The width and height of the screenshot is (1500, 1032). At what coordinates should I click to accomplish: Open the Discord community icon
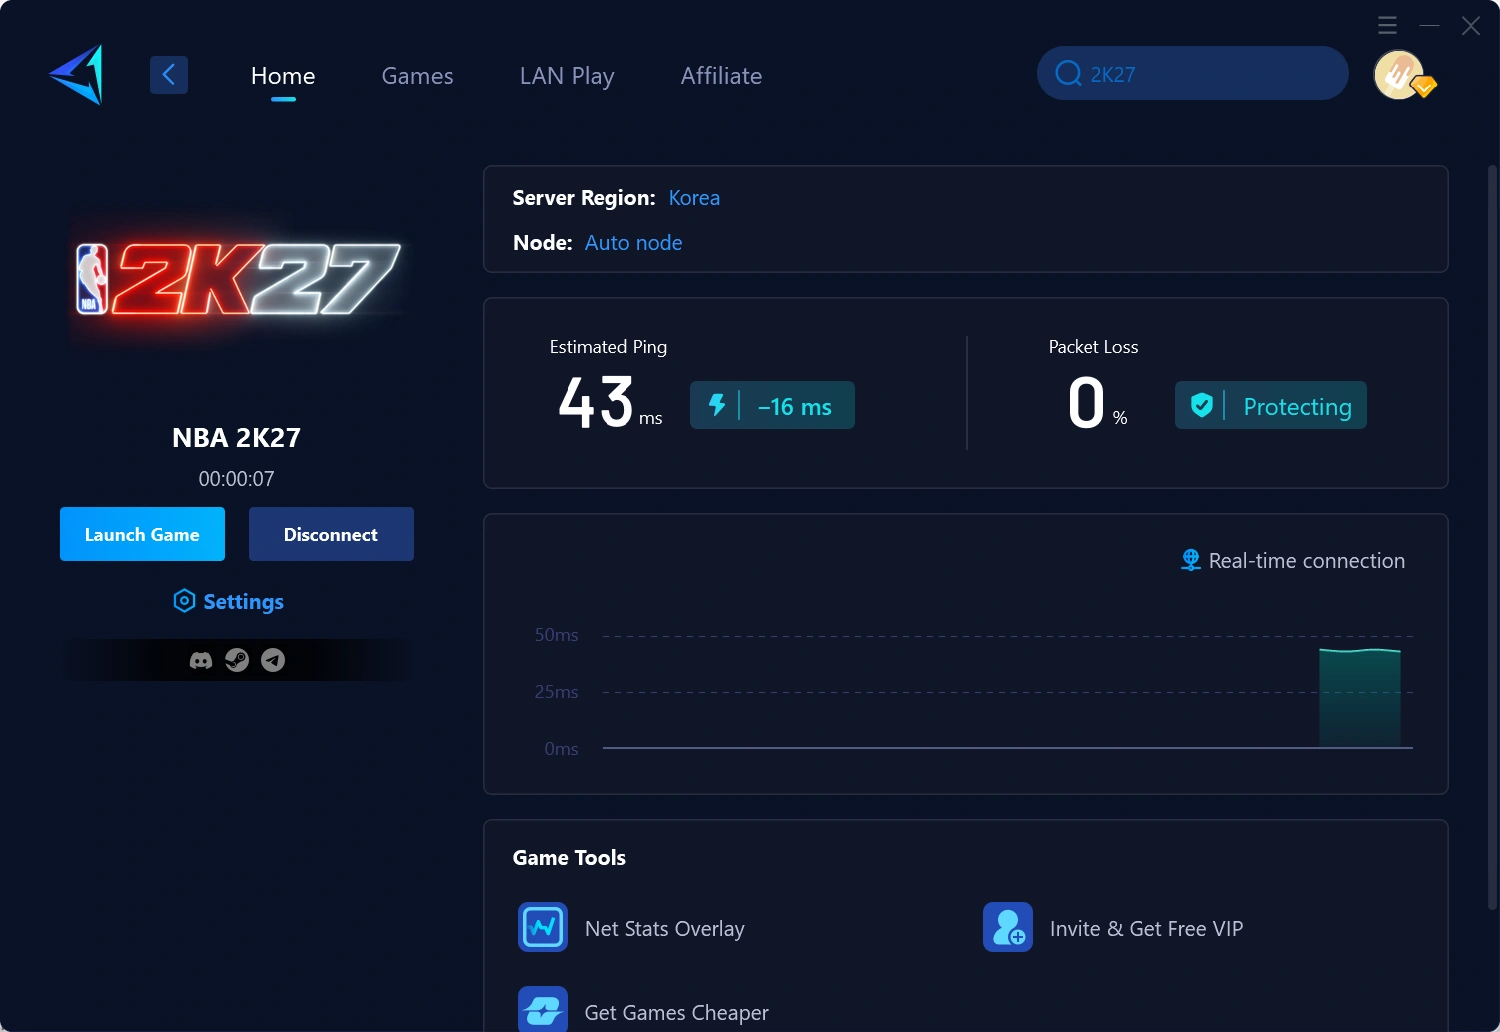(201, 660)
